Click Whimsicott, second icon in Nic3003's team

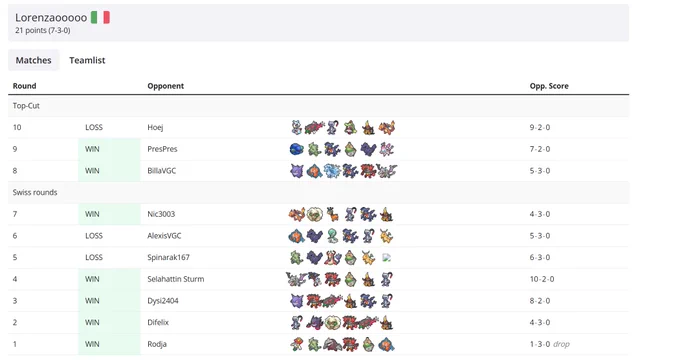pyautogui.click(x=314, y=214)
